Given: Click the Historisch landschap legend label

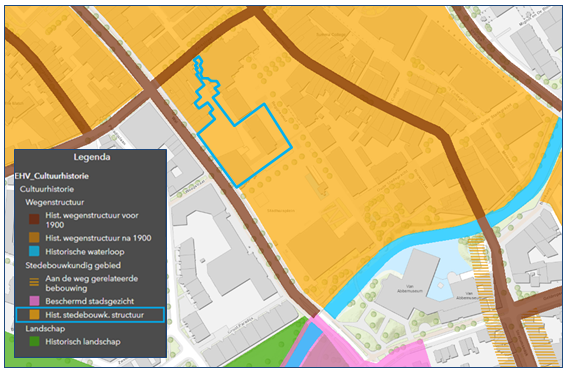Looking at the screenshot, I should [83, 342].
